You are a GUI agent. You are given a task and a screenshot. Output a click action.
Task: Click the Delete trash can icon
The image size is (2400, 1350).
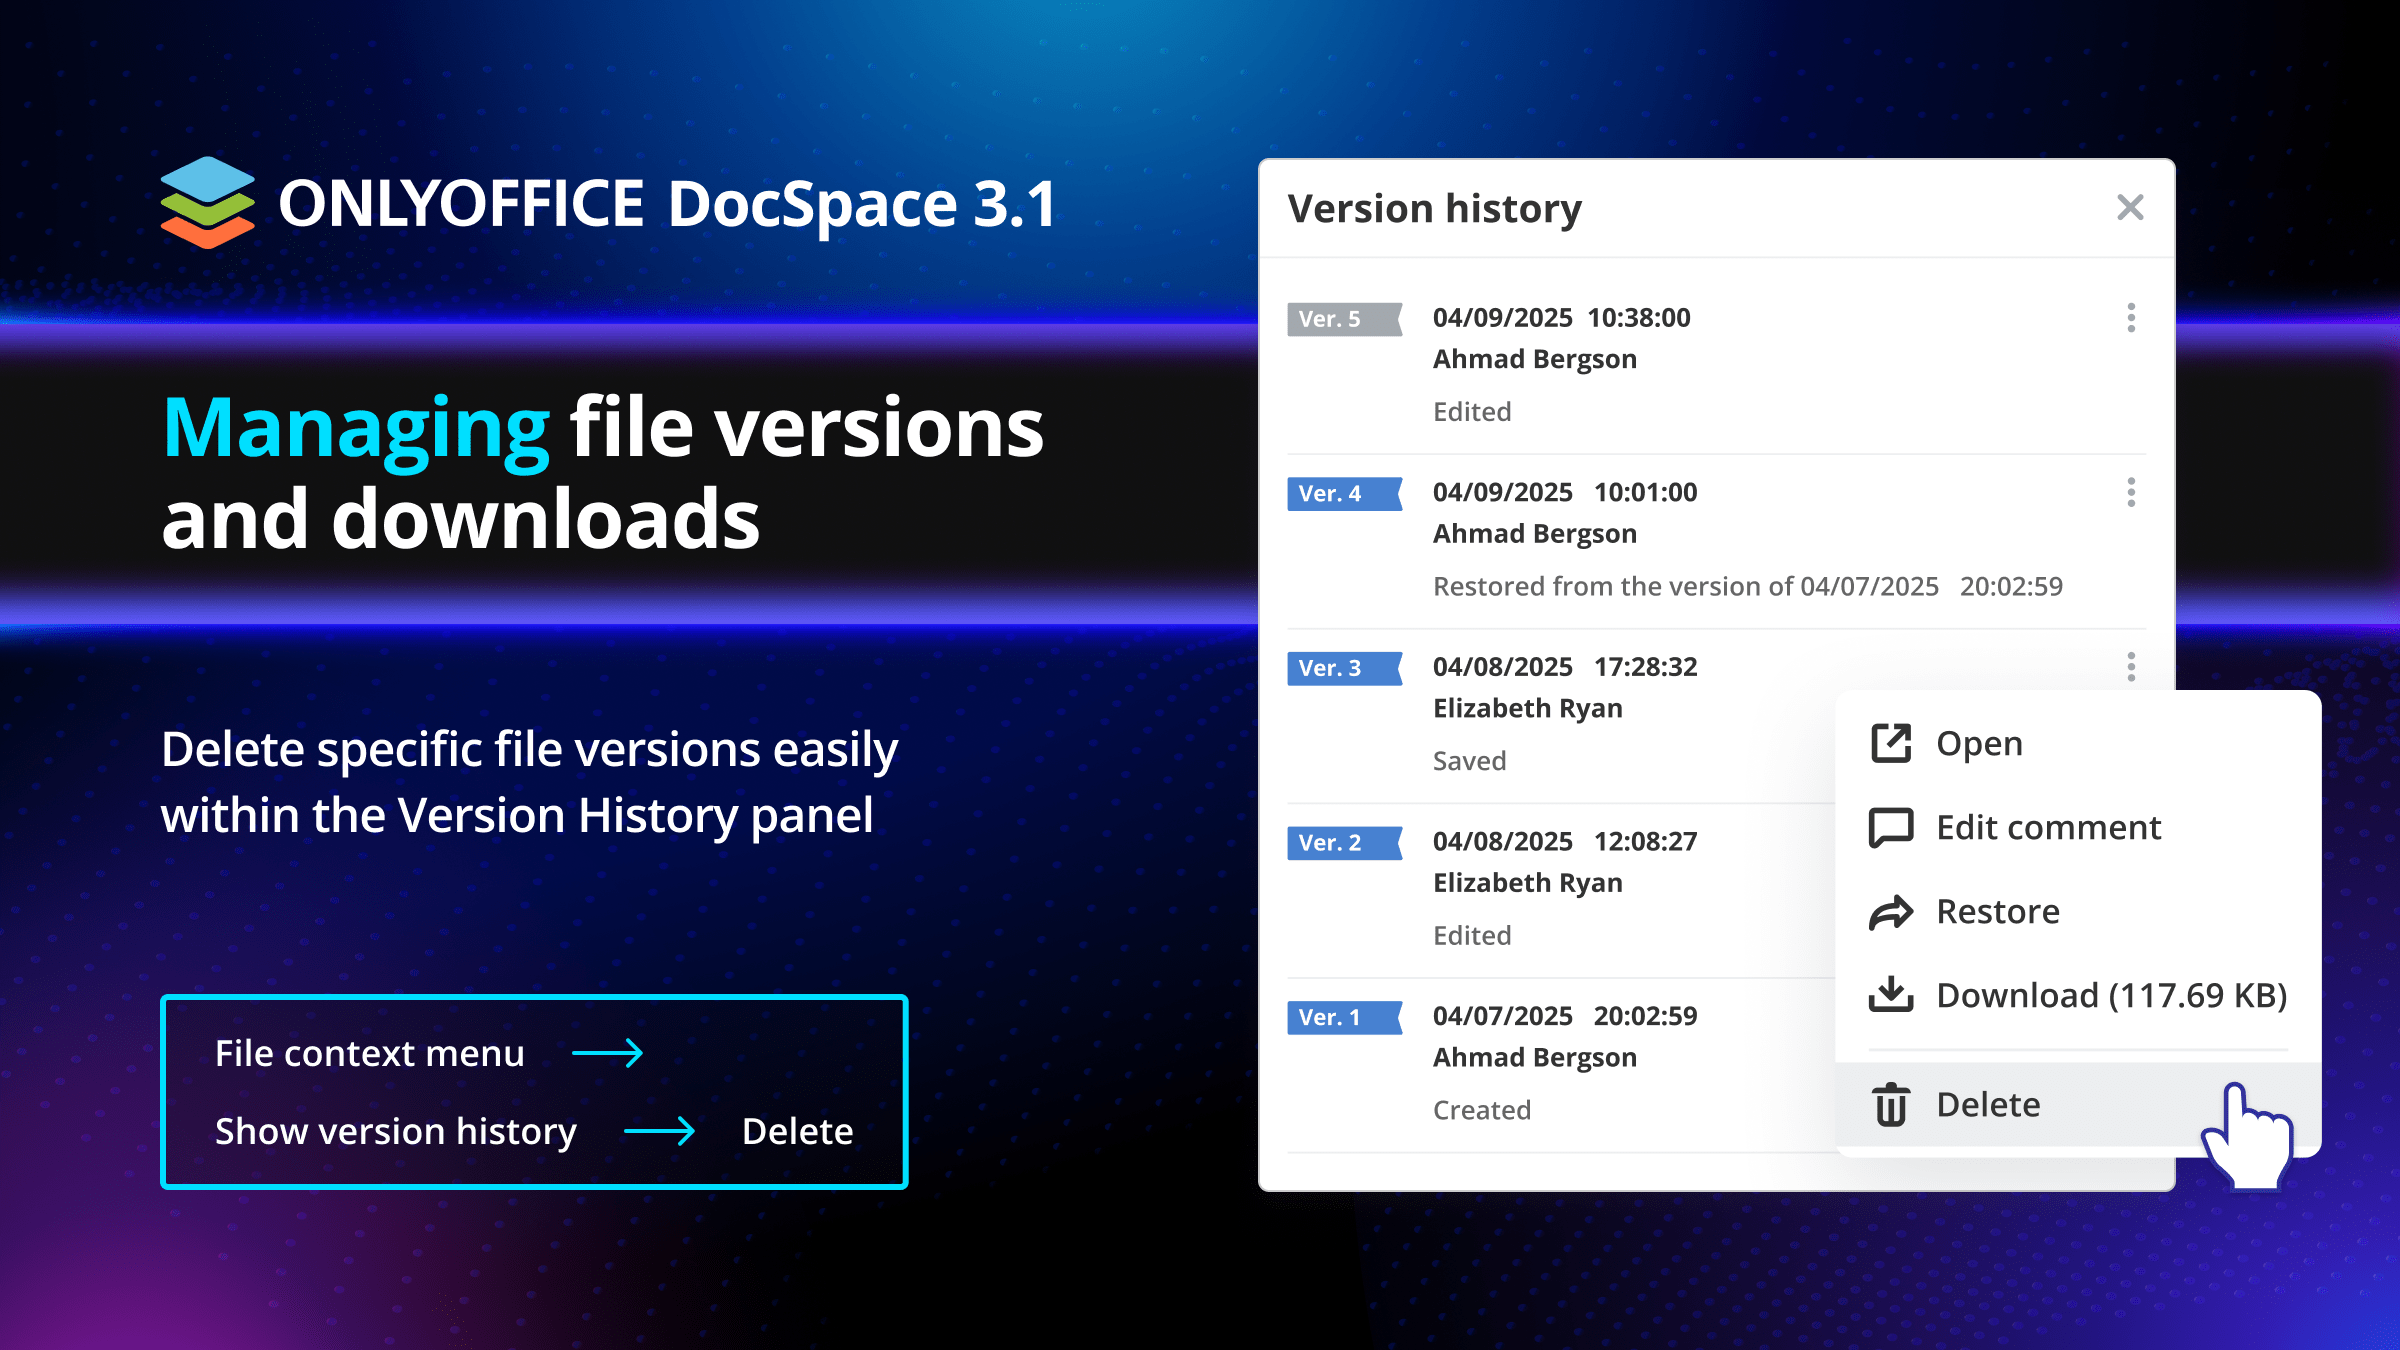click(x=1890, y=1105)
